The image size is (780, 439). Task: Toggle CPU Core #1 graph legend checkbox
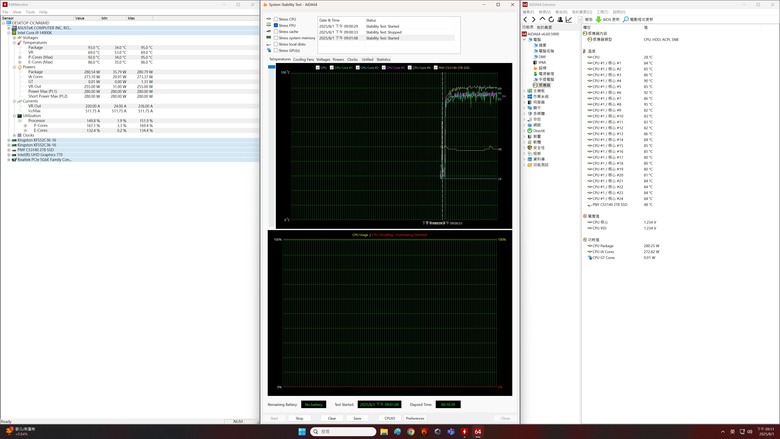[331, 68]
